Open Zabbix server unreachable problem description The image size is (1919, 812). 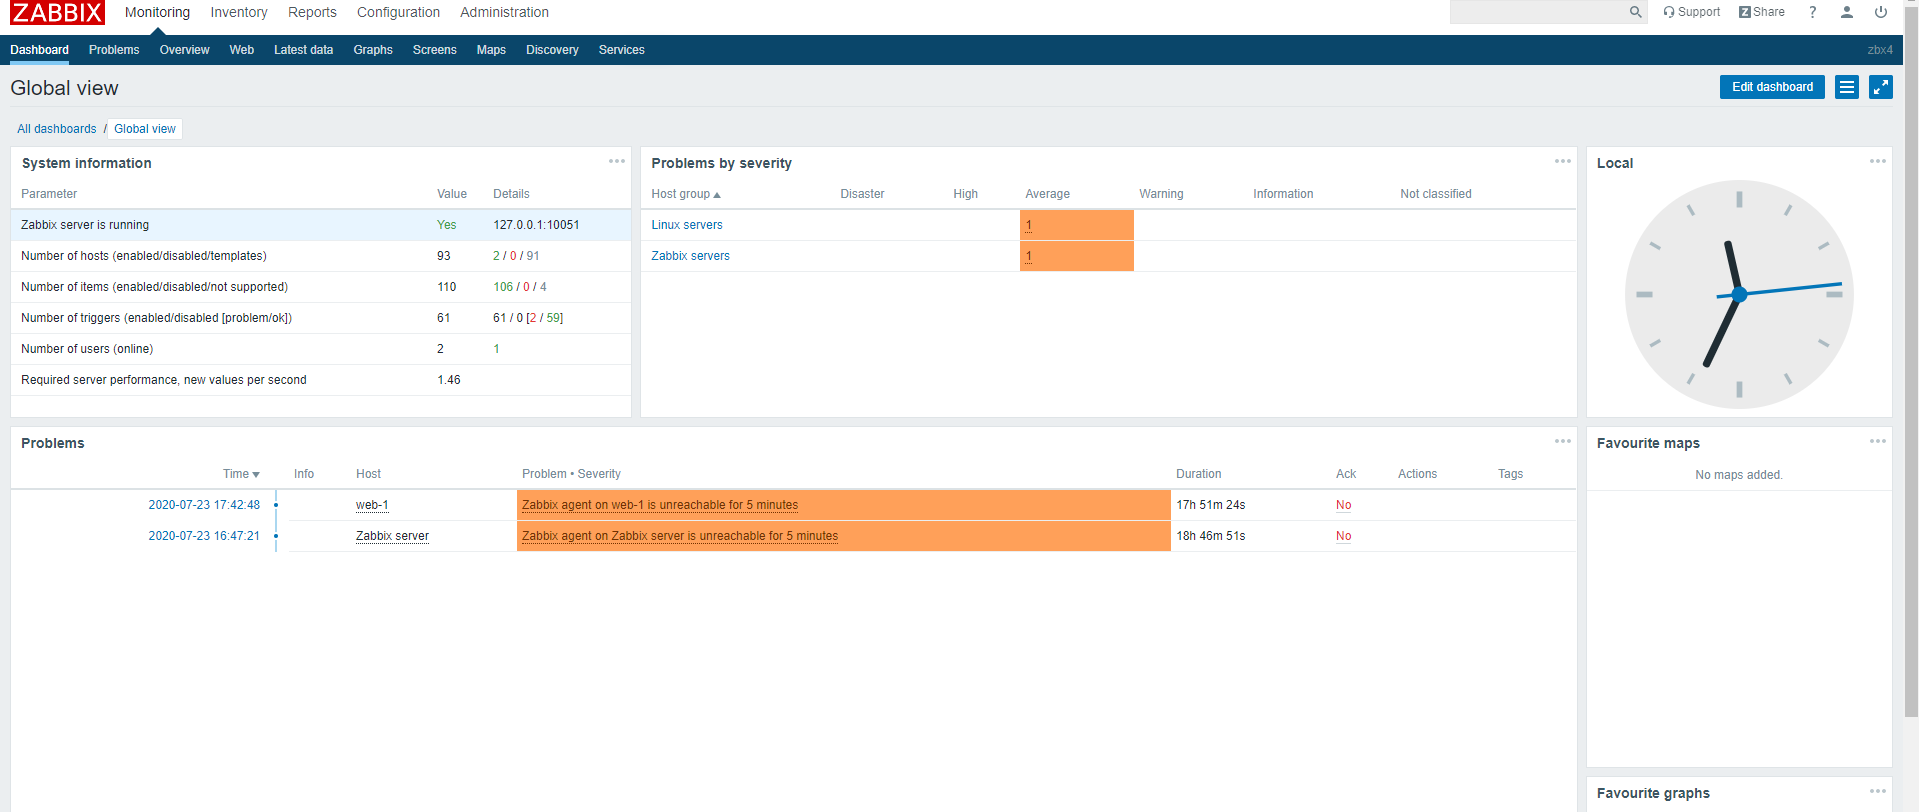point(680,536)
